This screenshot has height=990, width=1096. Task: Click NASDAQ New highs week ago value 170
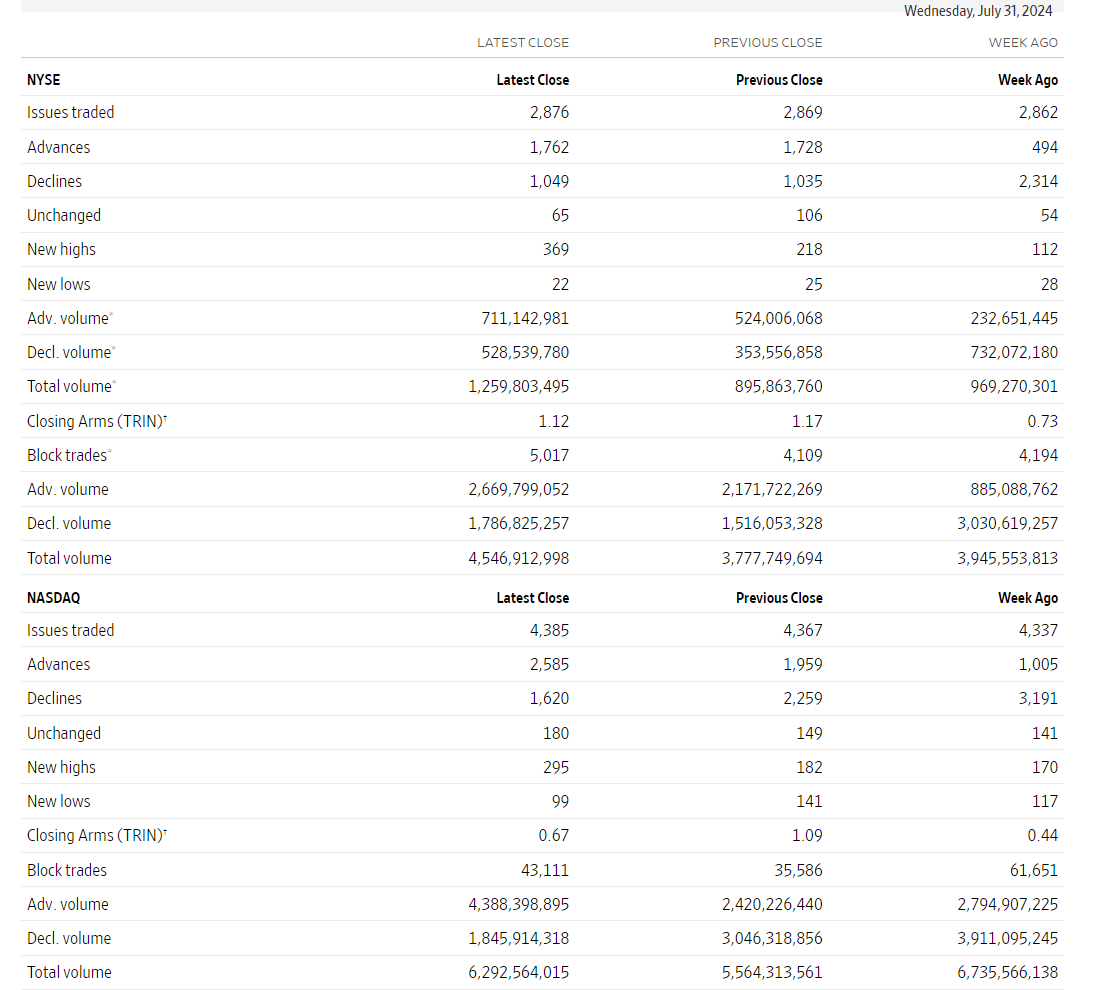tap(1045, 768)
